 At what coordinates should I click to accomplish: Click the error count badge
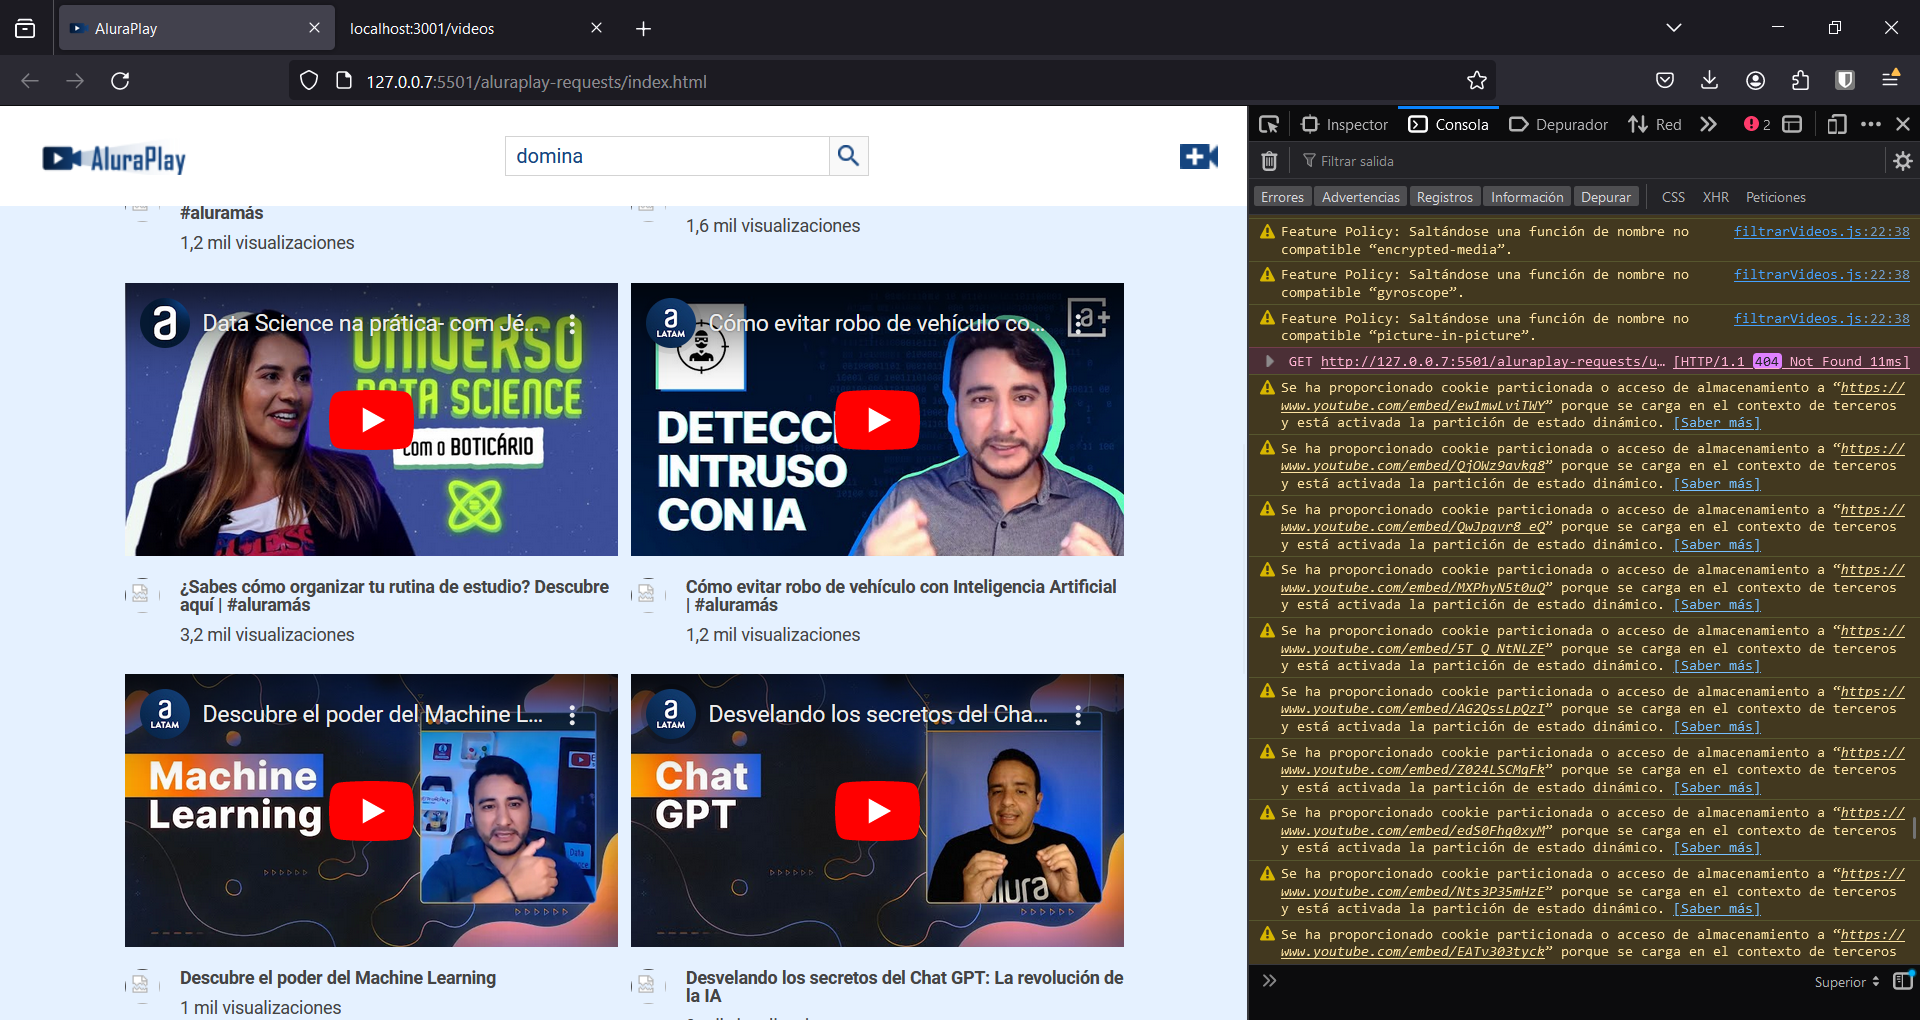[1757, 124]
